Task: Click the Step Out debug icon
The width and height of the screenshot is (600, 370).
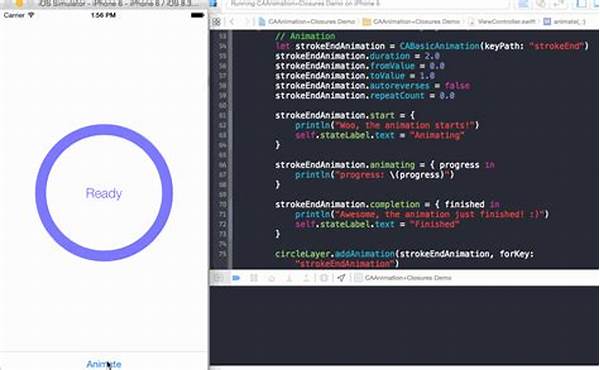Action: [x=306, y=278]
